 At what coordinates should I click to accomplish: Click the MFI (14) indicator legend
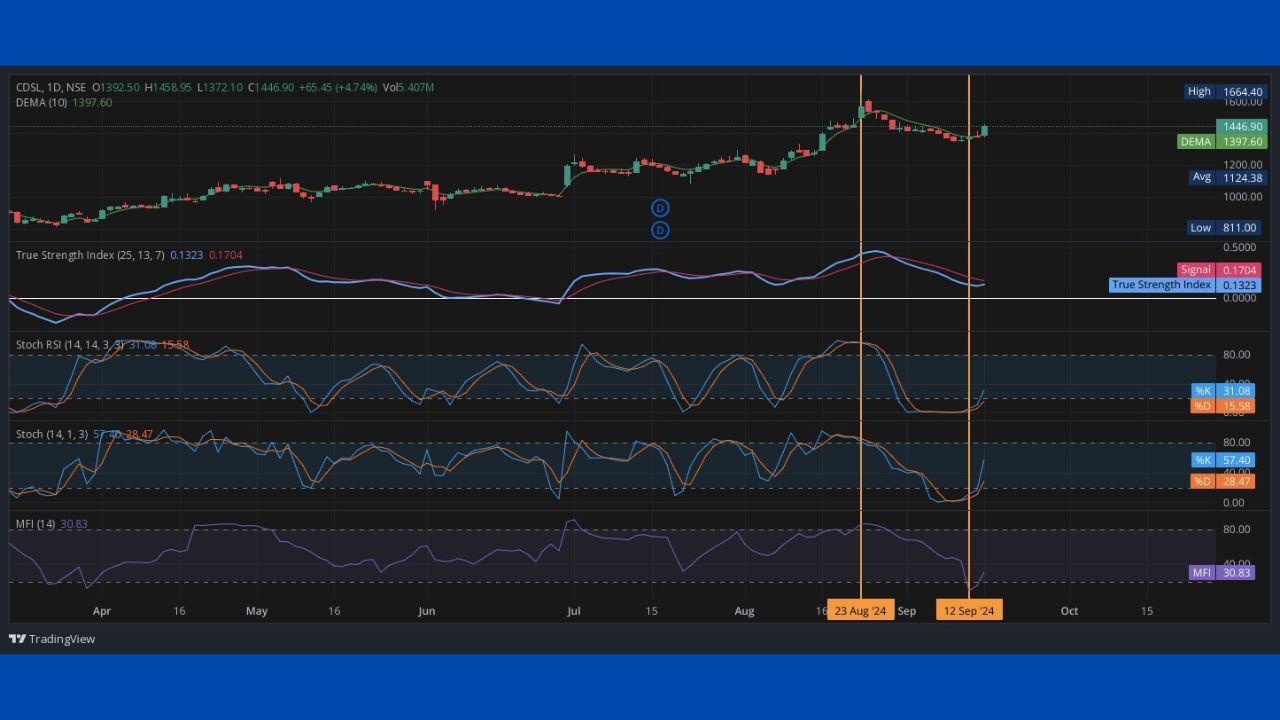click(x=52, y=524)
